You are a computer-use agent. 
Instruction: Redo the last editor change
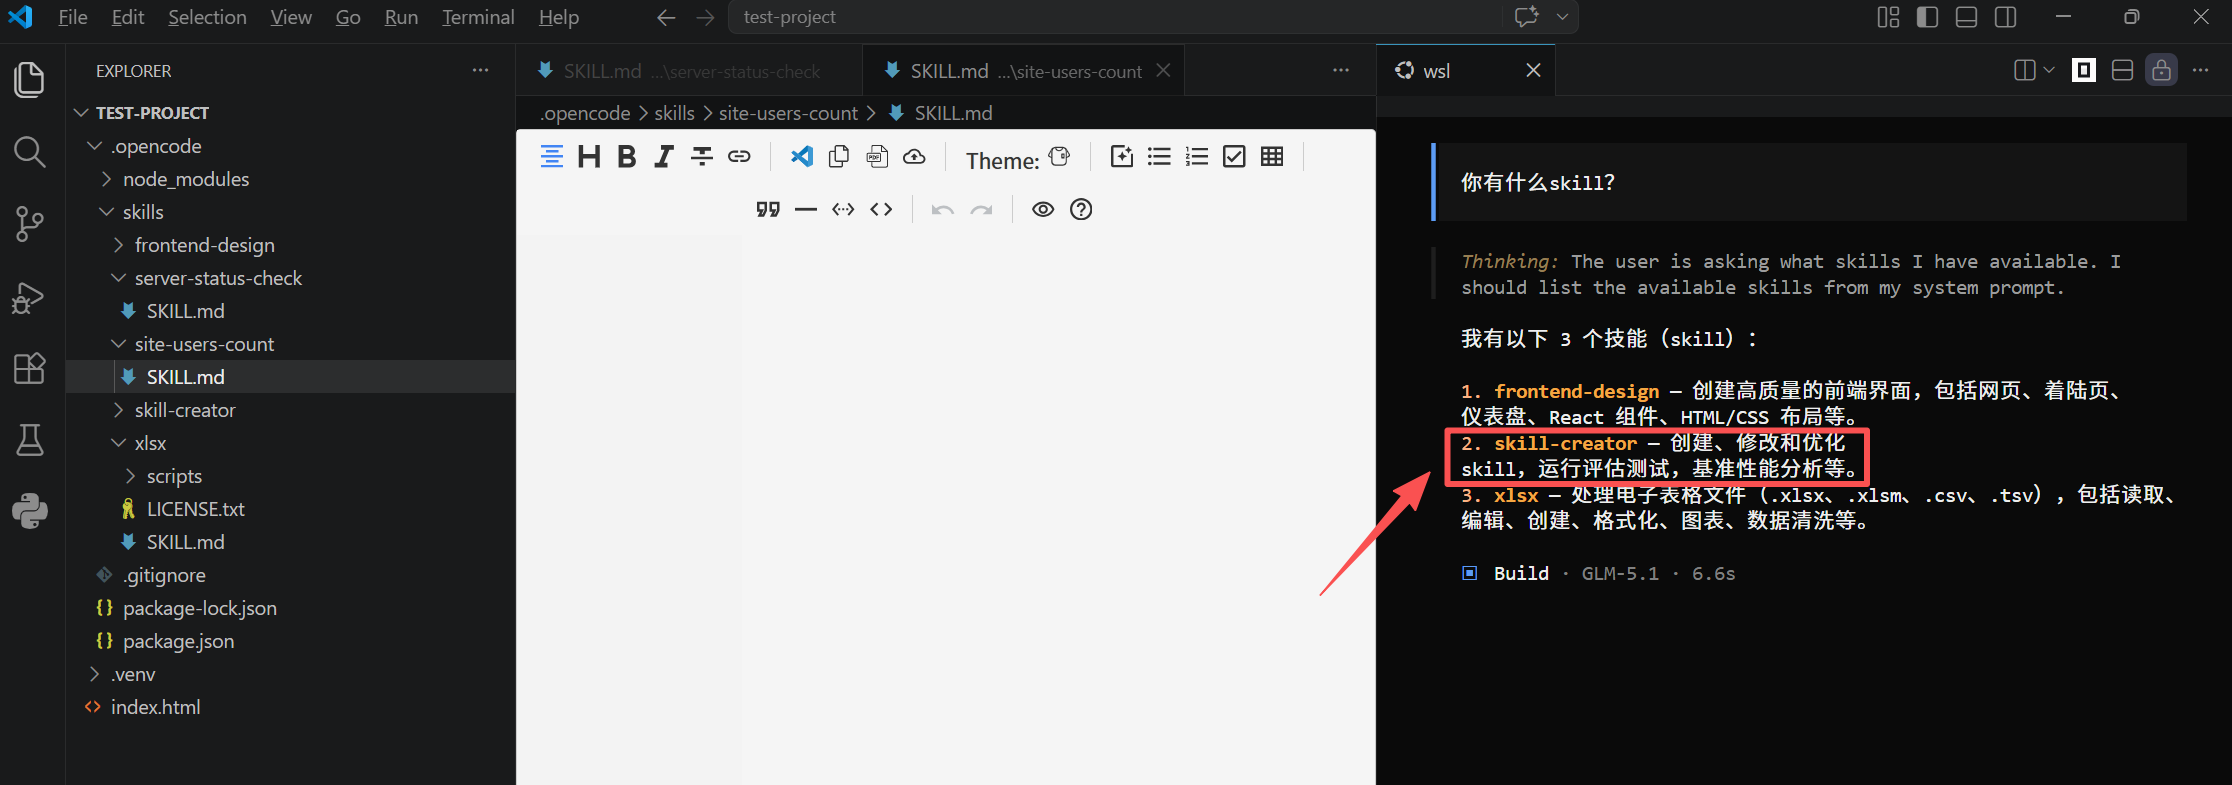[x=981, y=209]
